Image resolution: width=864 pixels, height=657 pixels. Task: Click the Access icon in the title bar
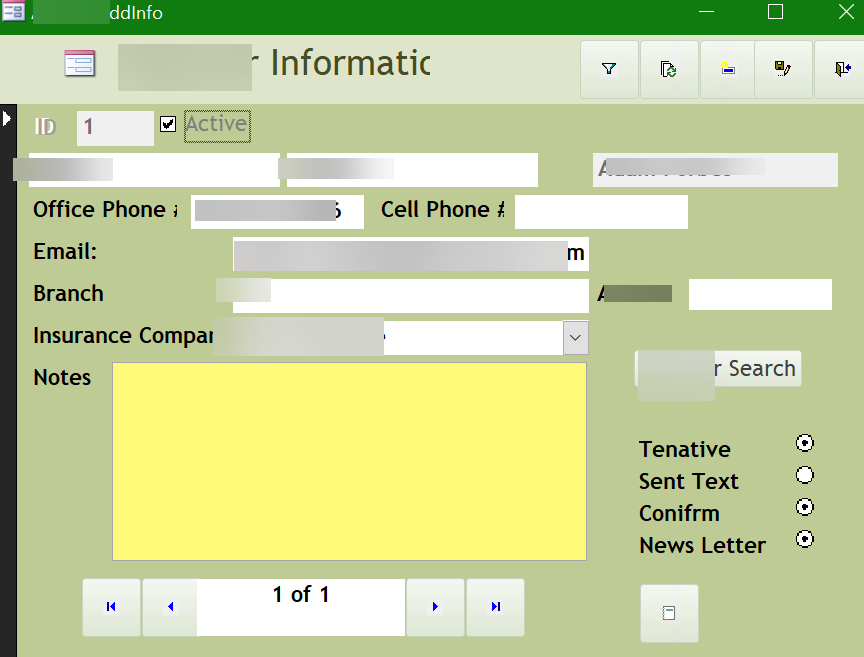pyautogui.click(x=14, y=13)
